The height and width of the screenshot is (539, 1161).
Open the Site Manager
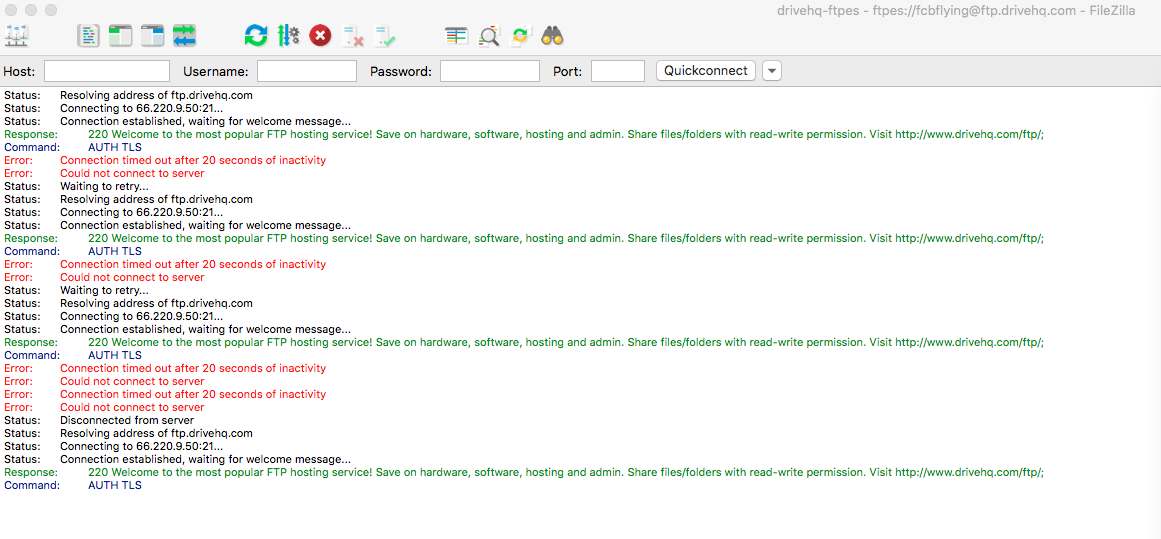(16, 35)
